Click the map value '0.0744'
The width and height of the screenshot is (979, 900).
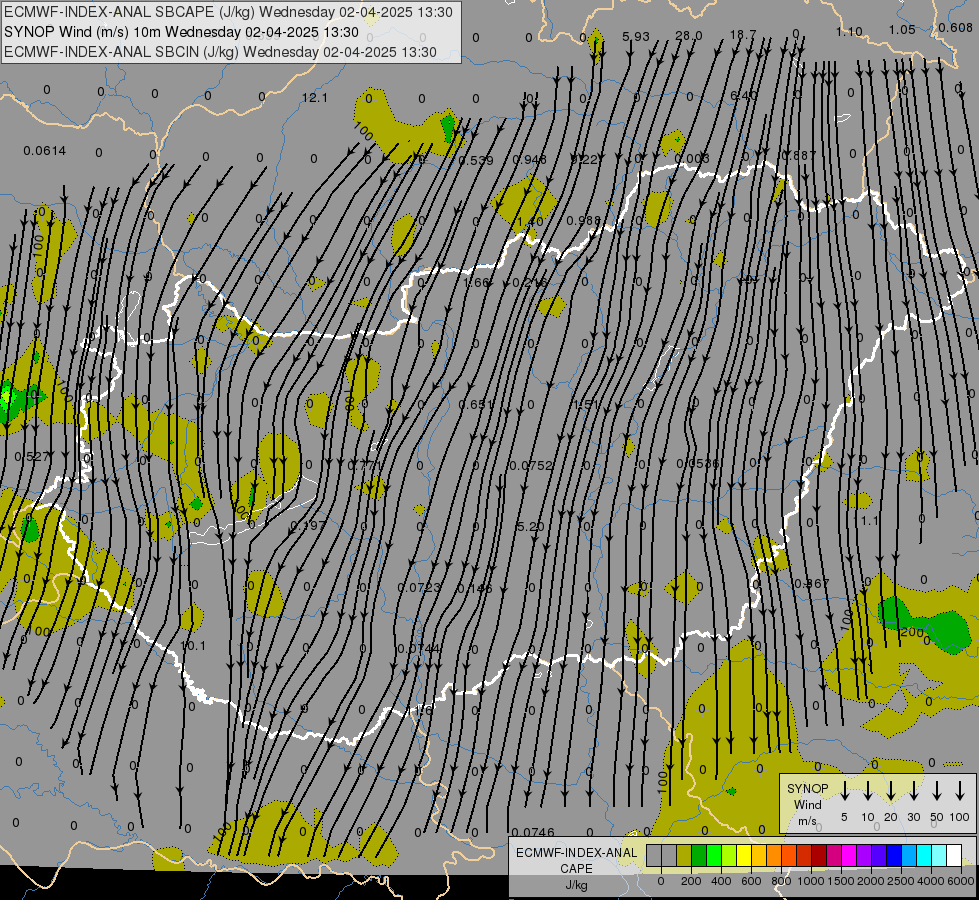tap(419, 648)
